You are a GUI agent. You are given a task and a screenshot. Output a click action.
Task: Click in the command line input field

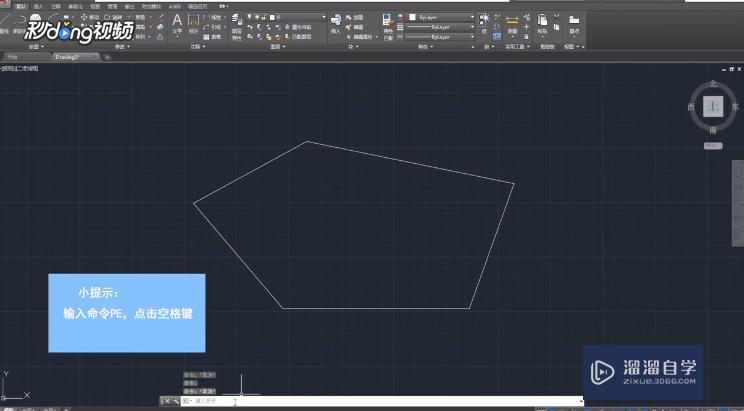pyautogui.click(x=384, y=401)
